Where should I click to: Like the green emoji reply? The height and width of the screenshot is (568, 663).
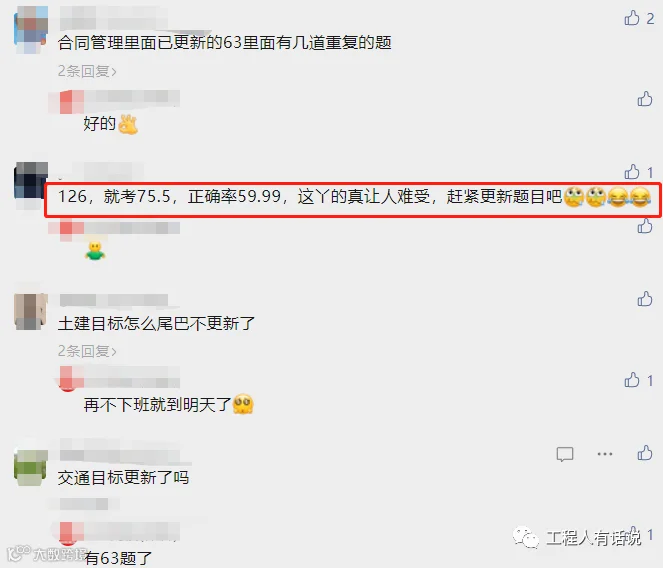coord(645,226)
